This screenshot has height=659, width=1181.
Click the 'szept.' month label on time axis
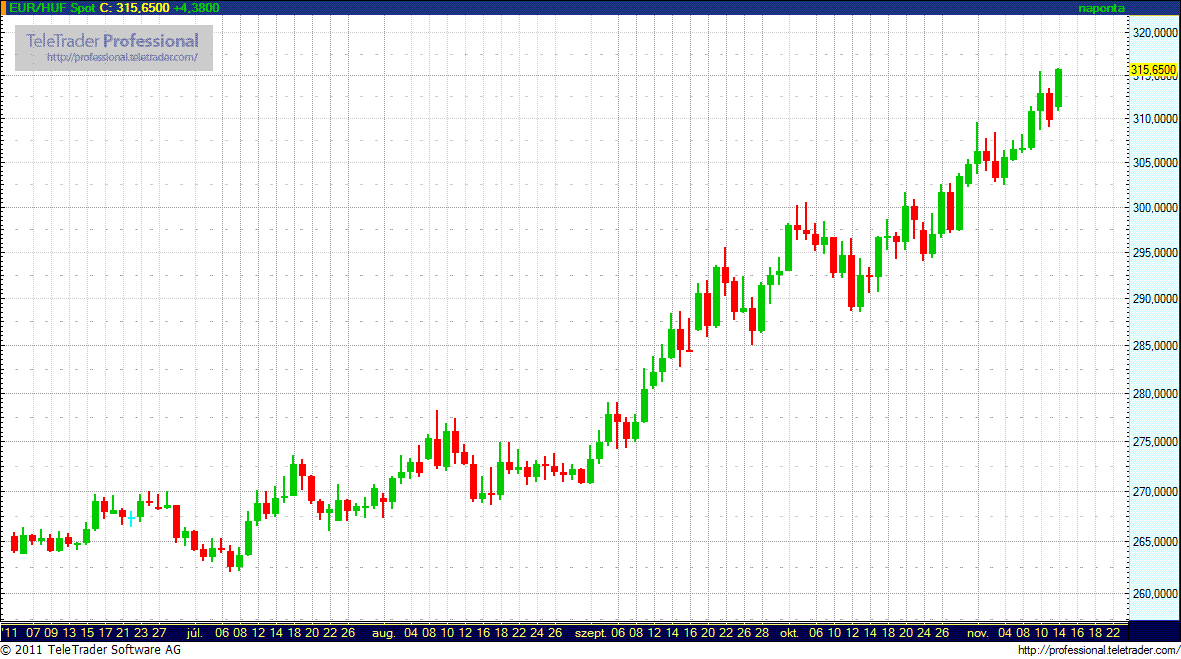point(590,633)
